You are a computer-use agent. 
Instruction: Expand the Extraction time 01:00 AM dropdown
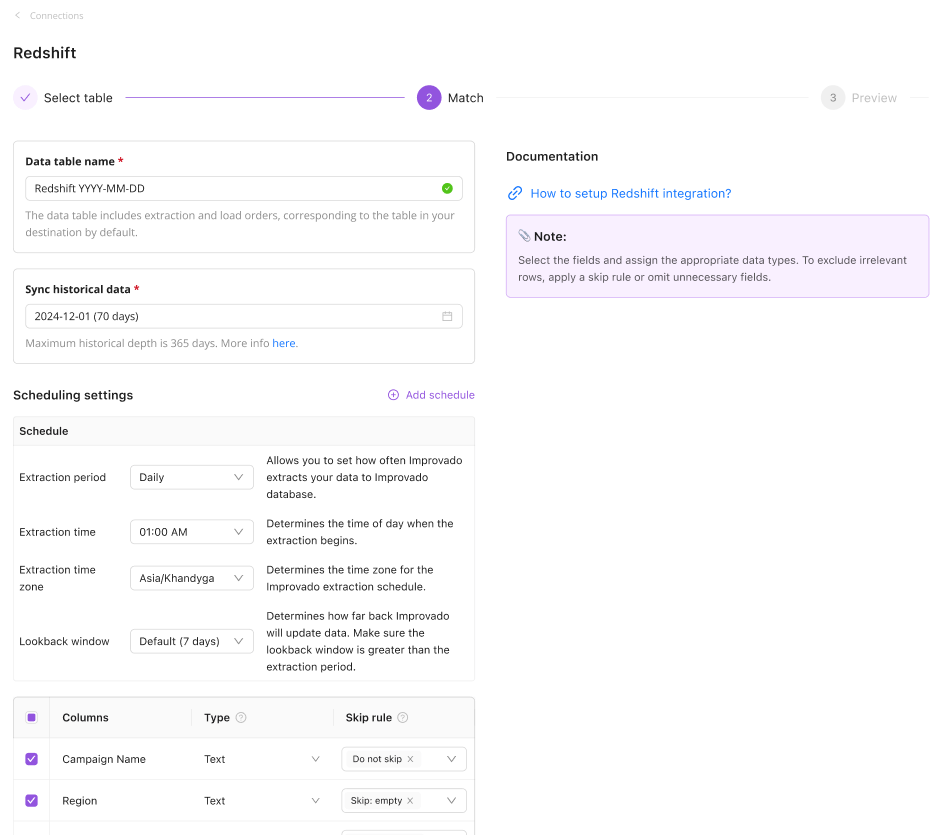click(192, 532)
